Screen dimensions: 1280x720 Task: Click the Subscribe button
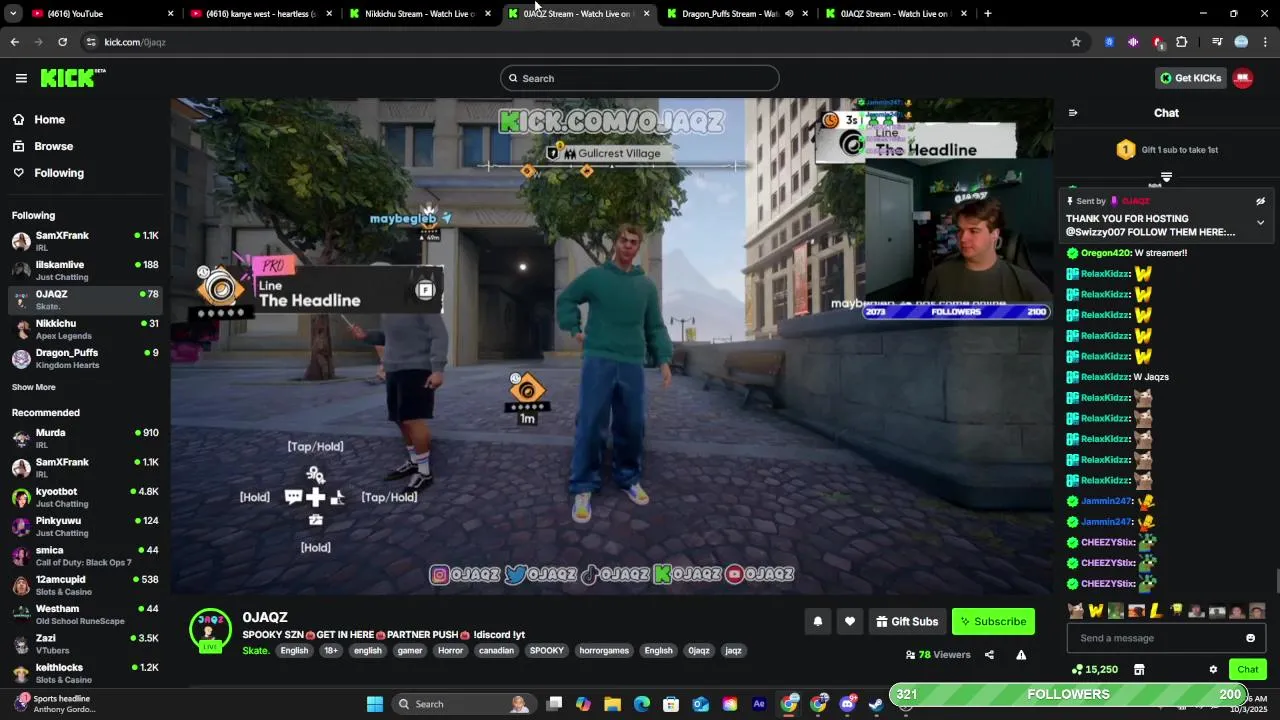point(993,622)
